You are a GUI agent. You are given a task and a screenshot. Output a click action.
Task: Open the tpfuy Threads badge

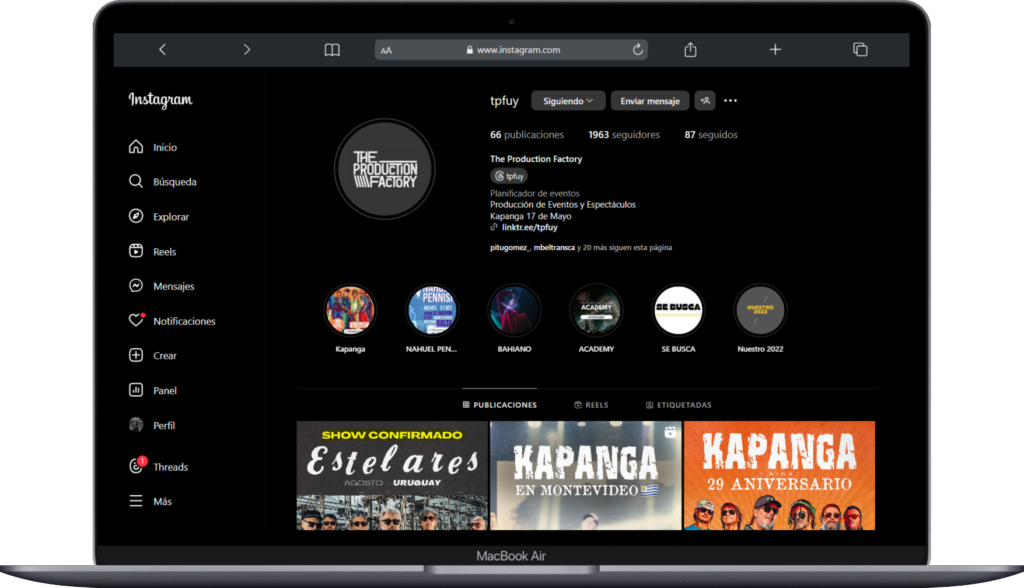pyautogui.click(x=509, y=176)
